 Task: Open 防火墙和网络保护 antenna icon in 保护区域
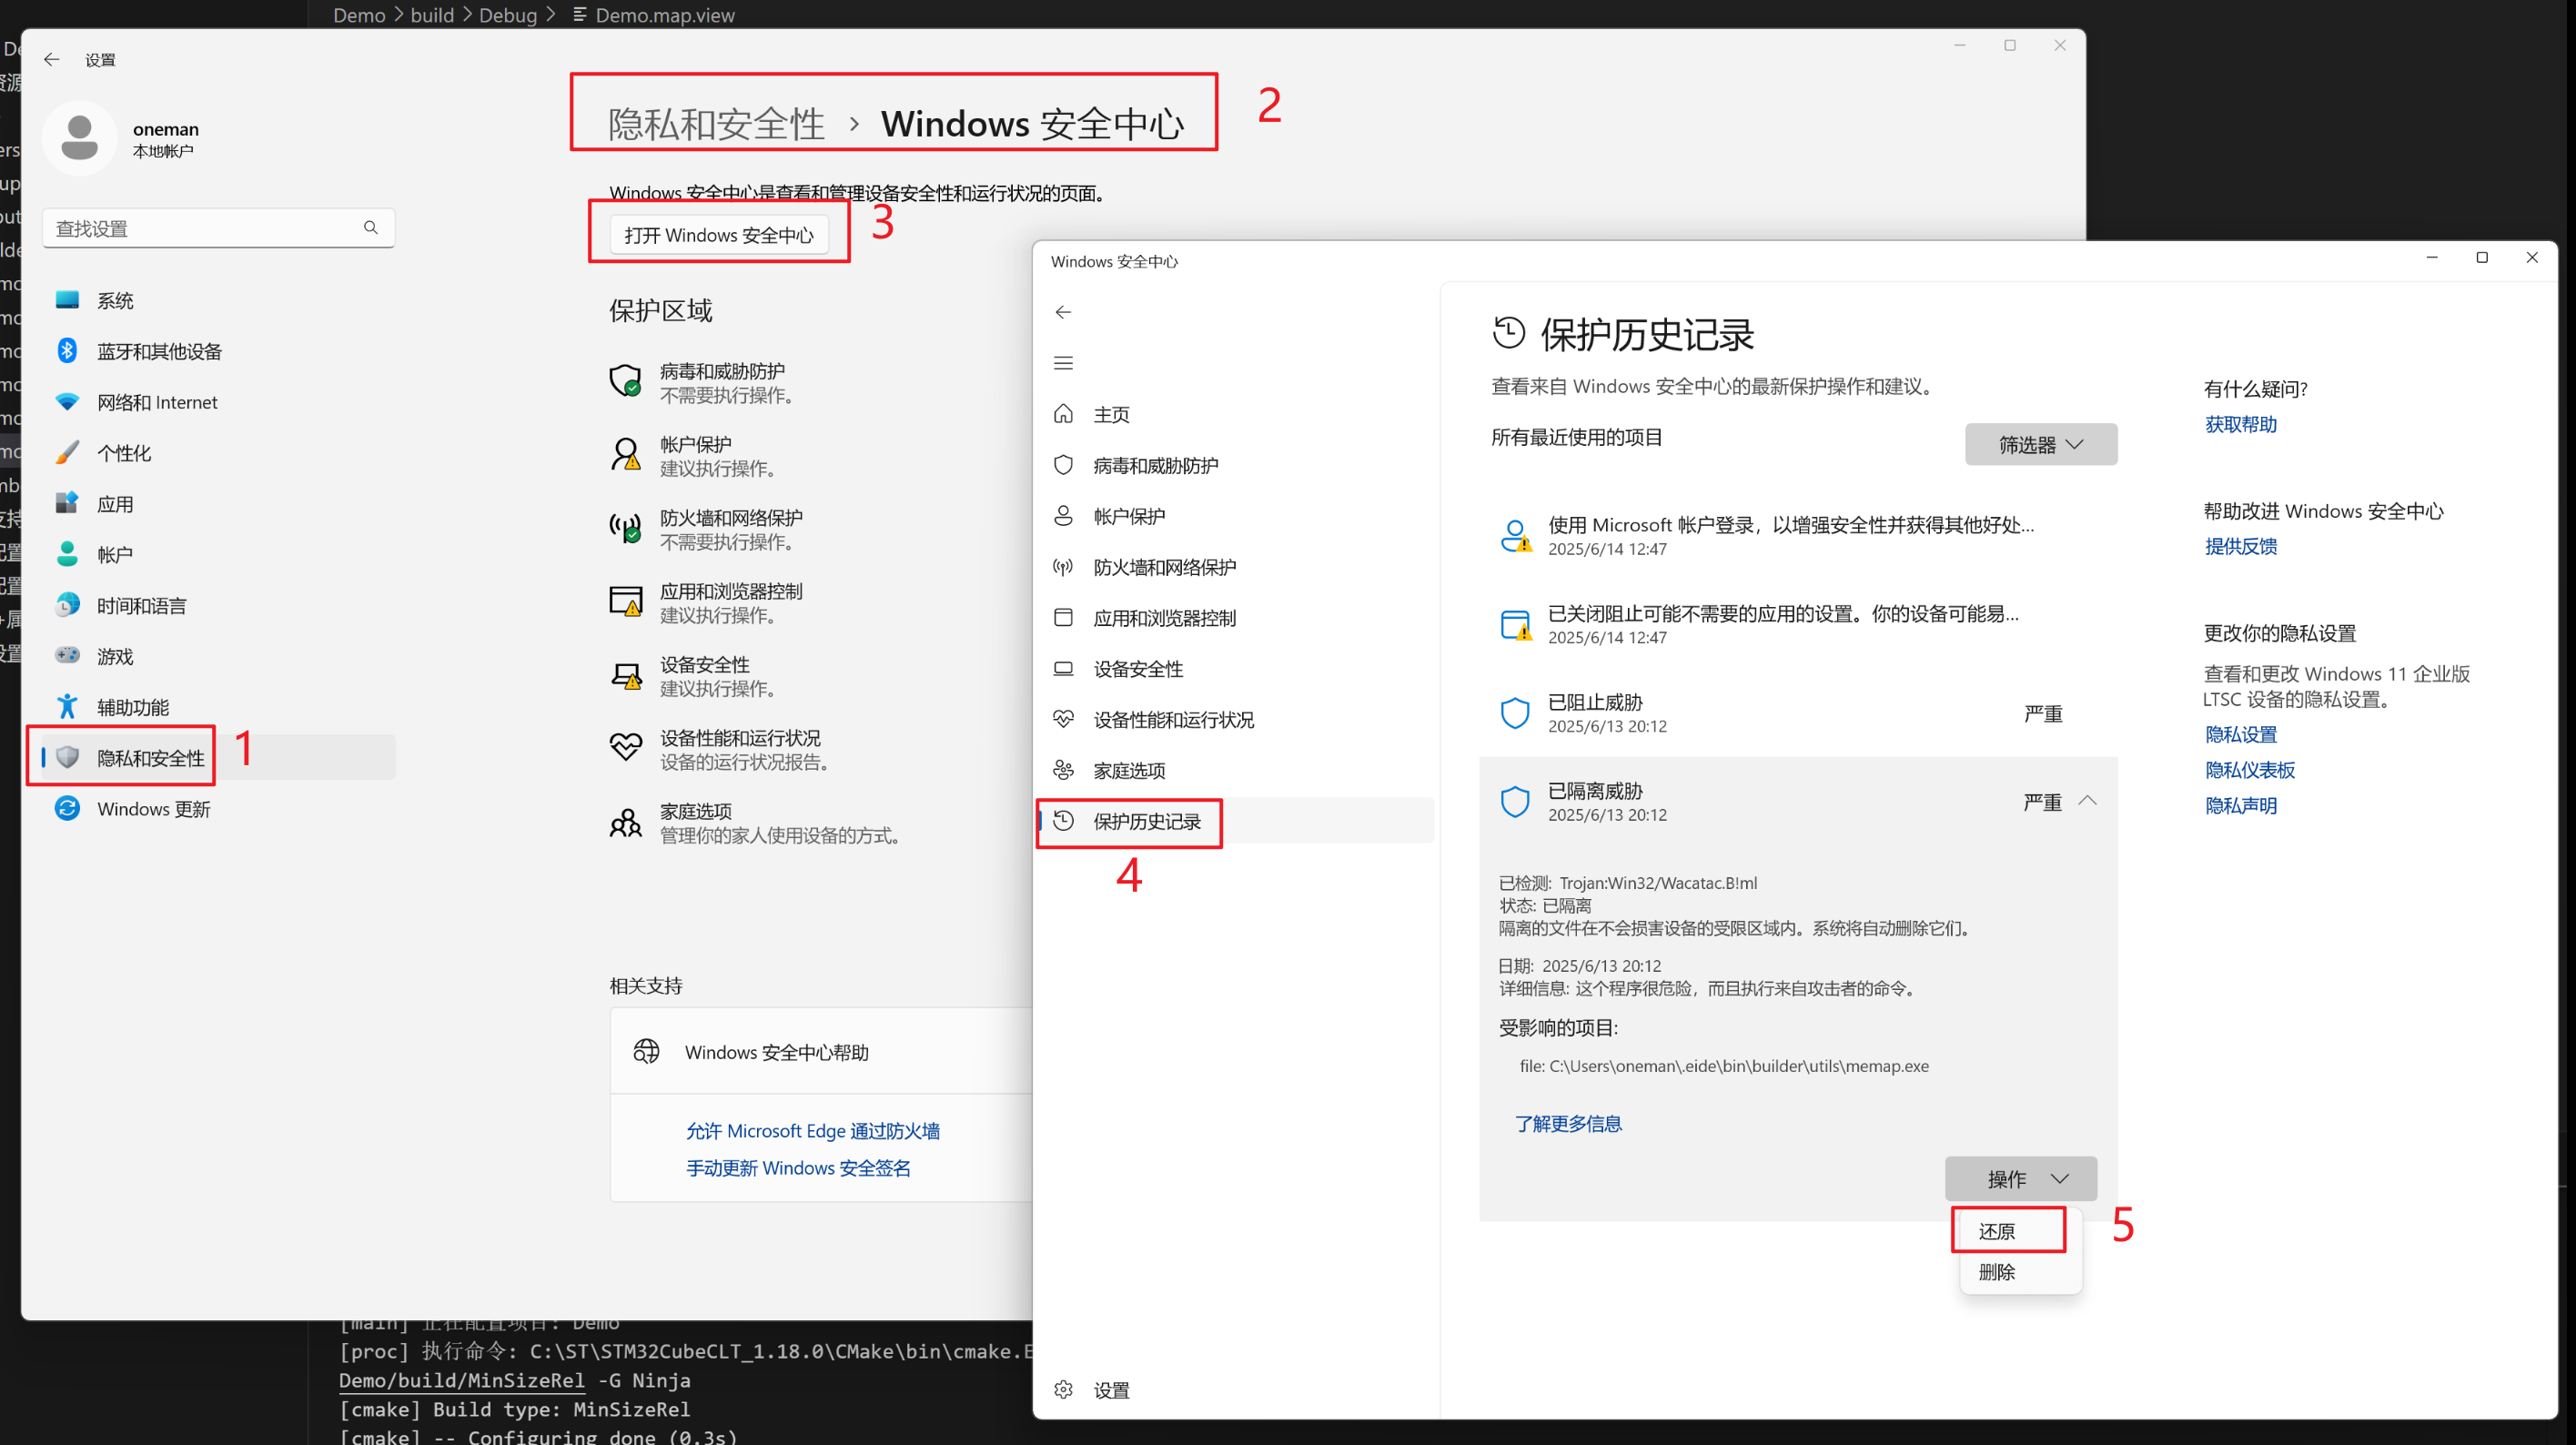point(626,528)
